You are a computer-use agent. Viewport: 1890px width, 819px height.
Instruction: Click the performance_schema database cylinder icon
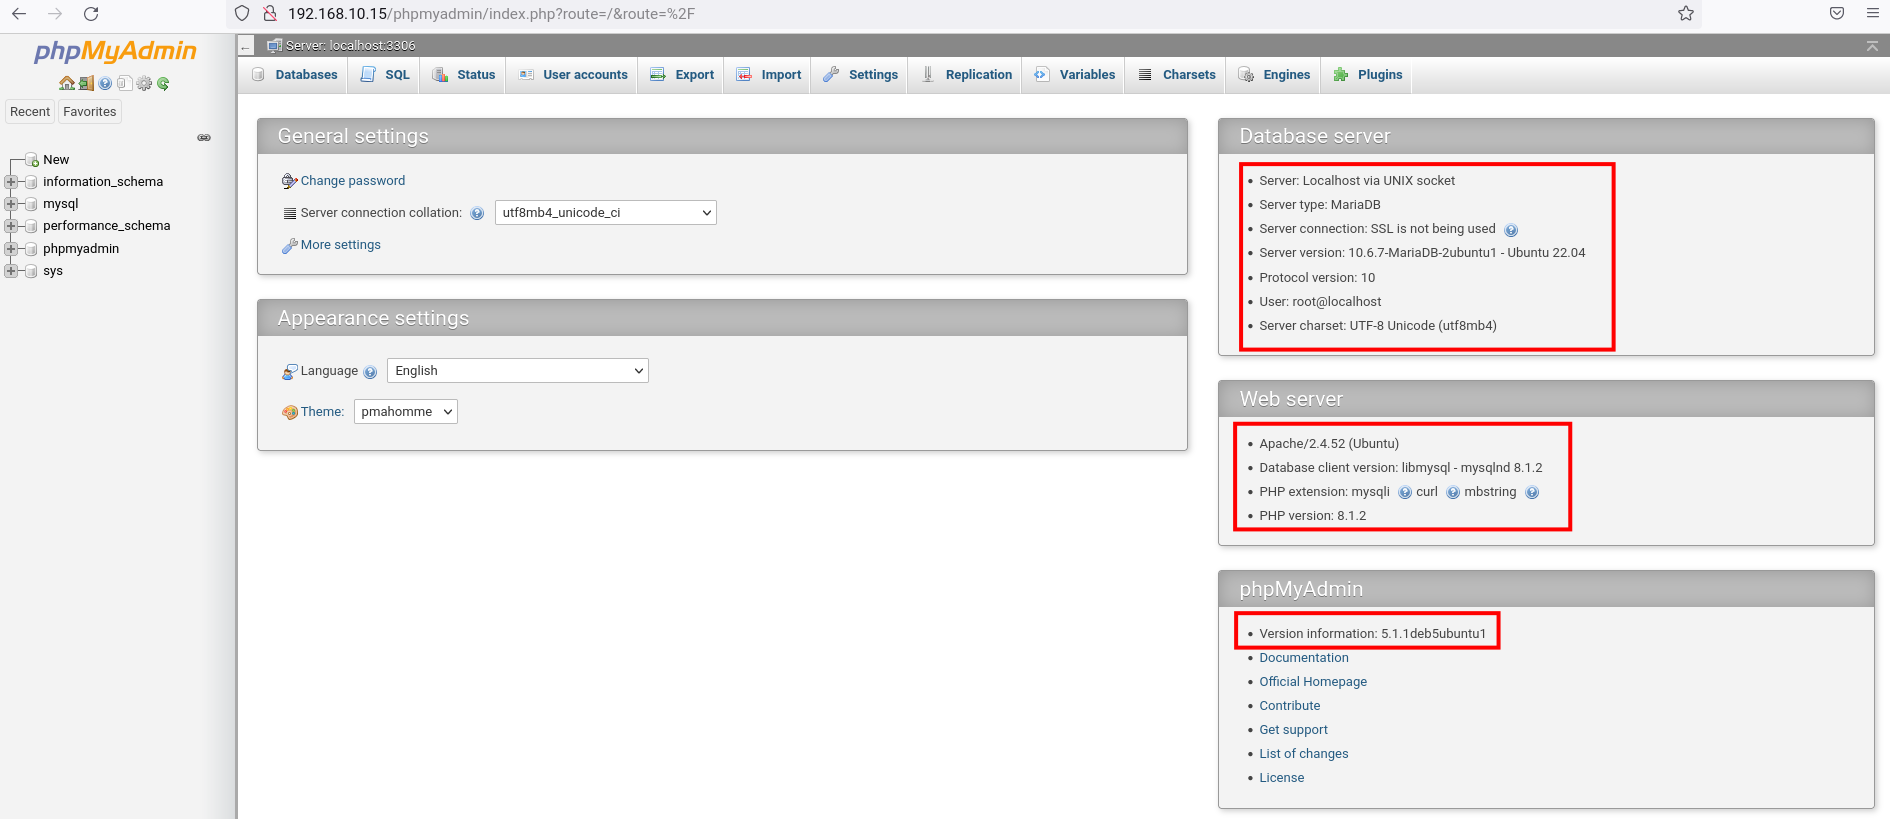click(31, 226)
